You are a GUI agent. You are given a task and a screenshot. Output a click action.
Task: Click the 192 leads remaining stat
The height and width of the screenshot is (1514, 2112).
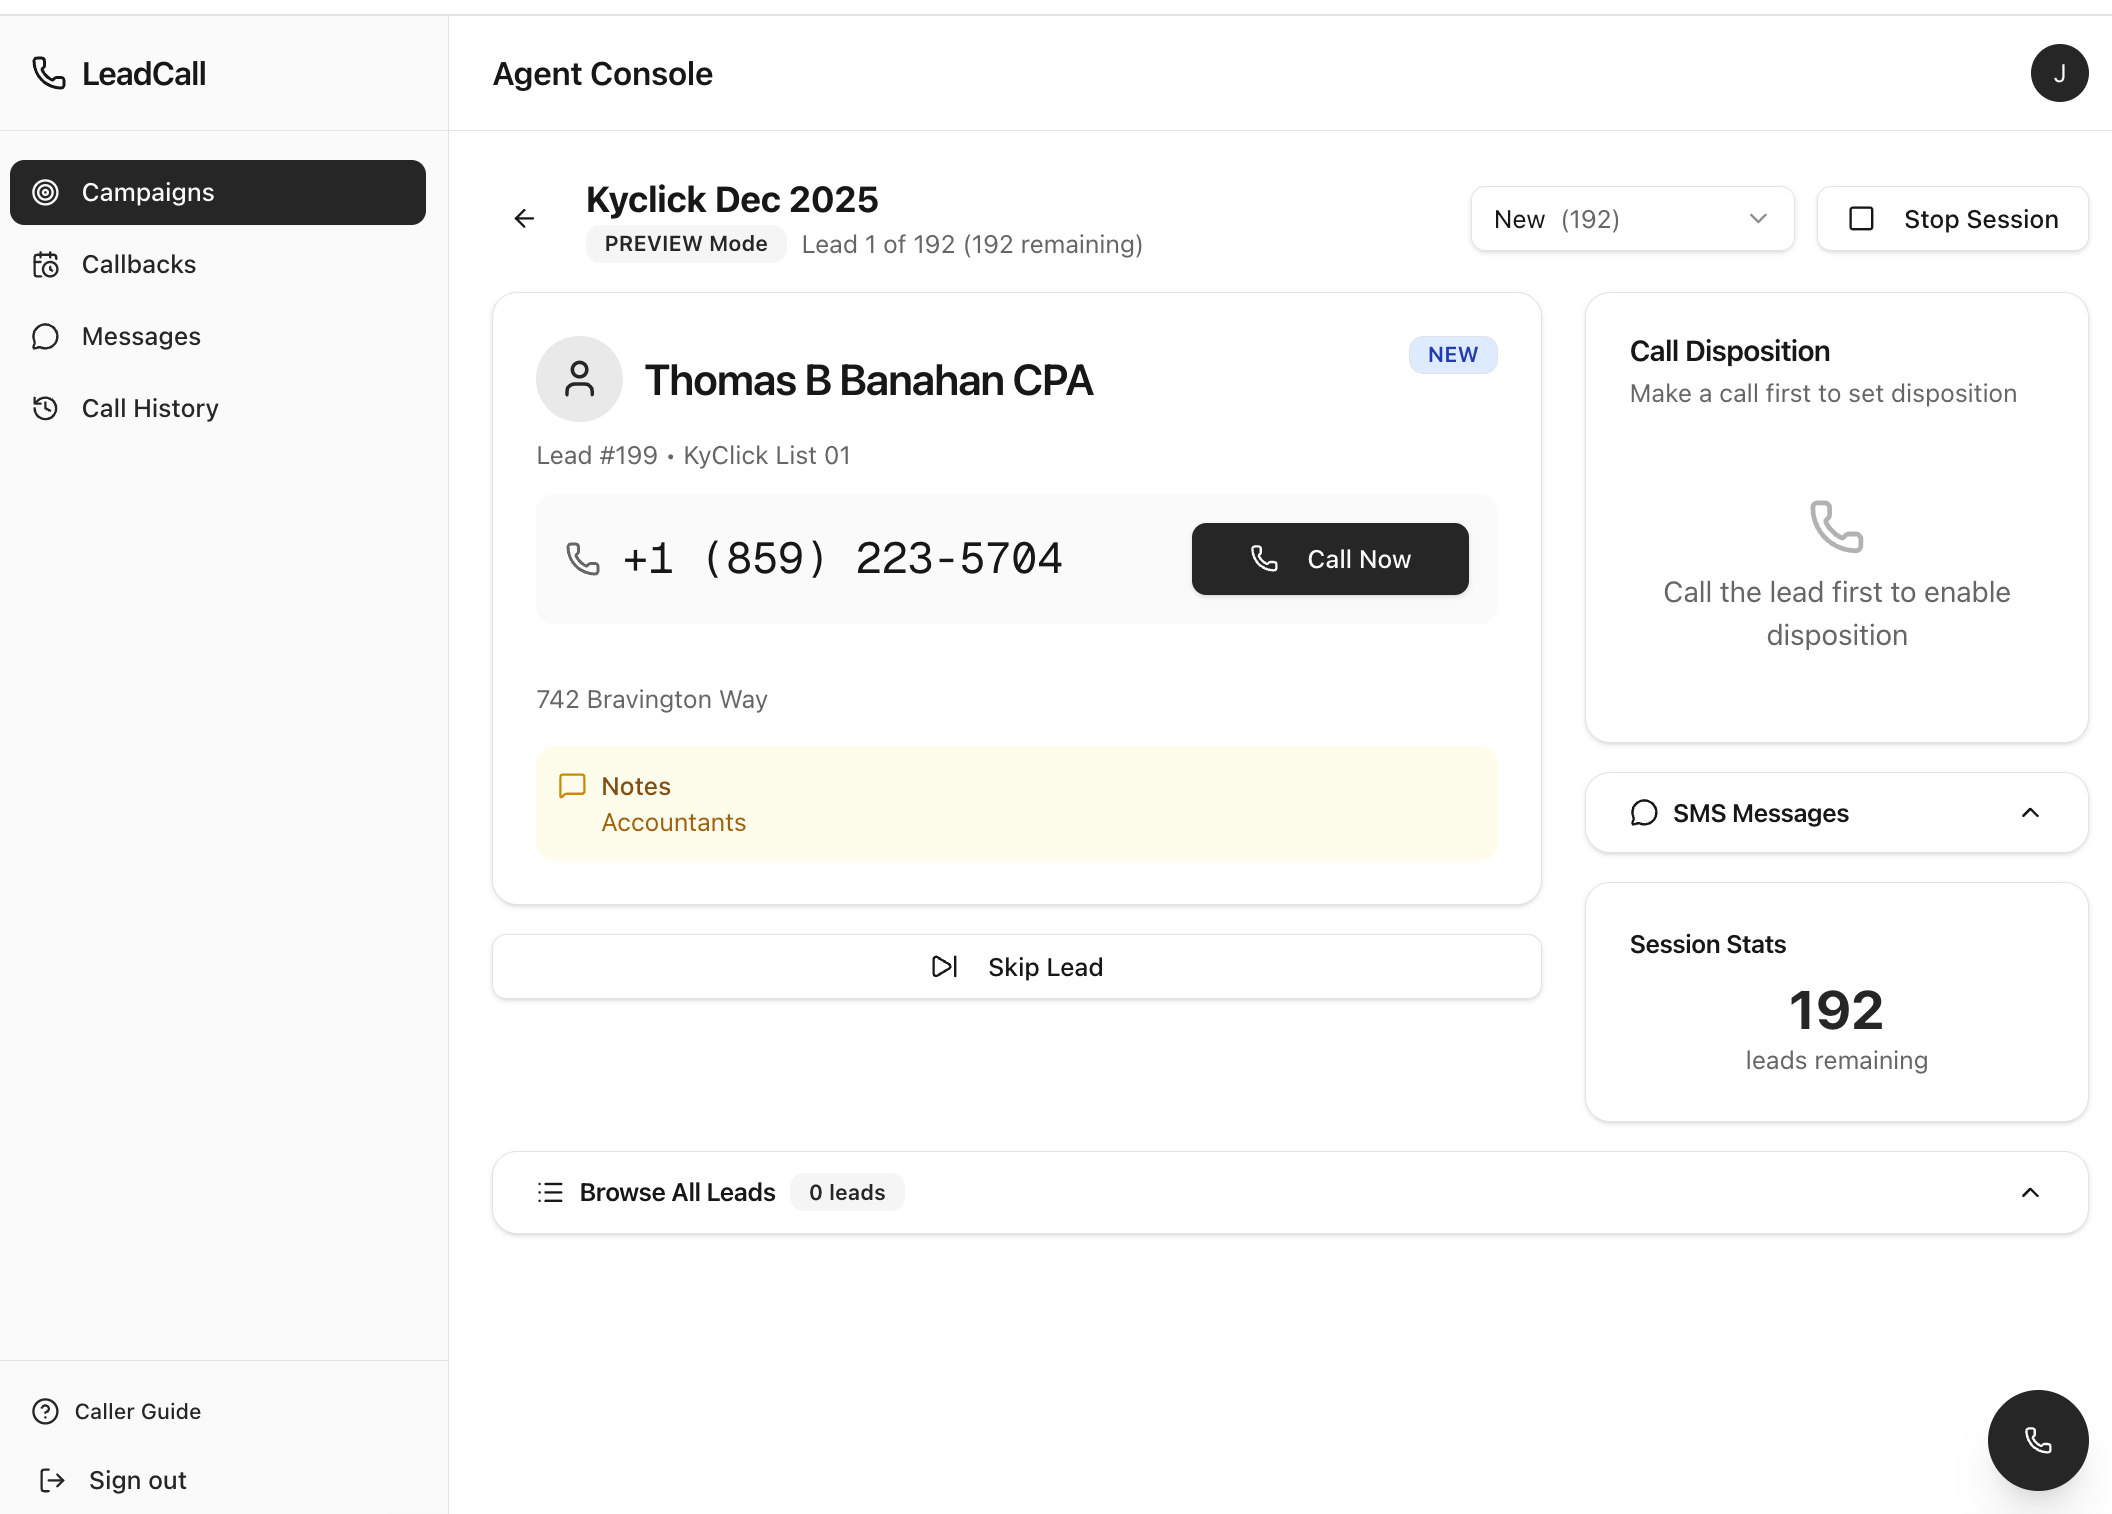tap(1836, 1029)
